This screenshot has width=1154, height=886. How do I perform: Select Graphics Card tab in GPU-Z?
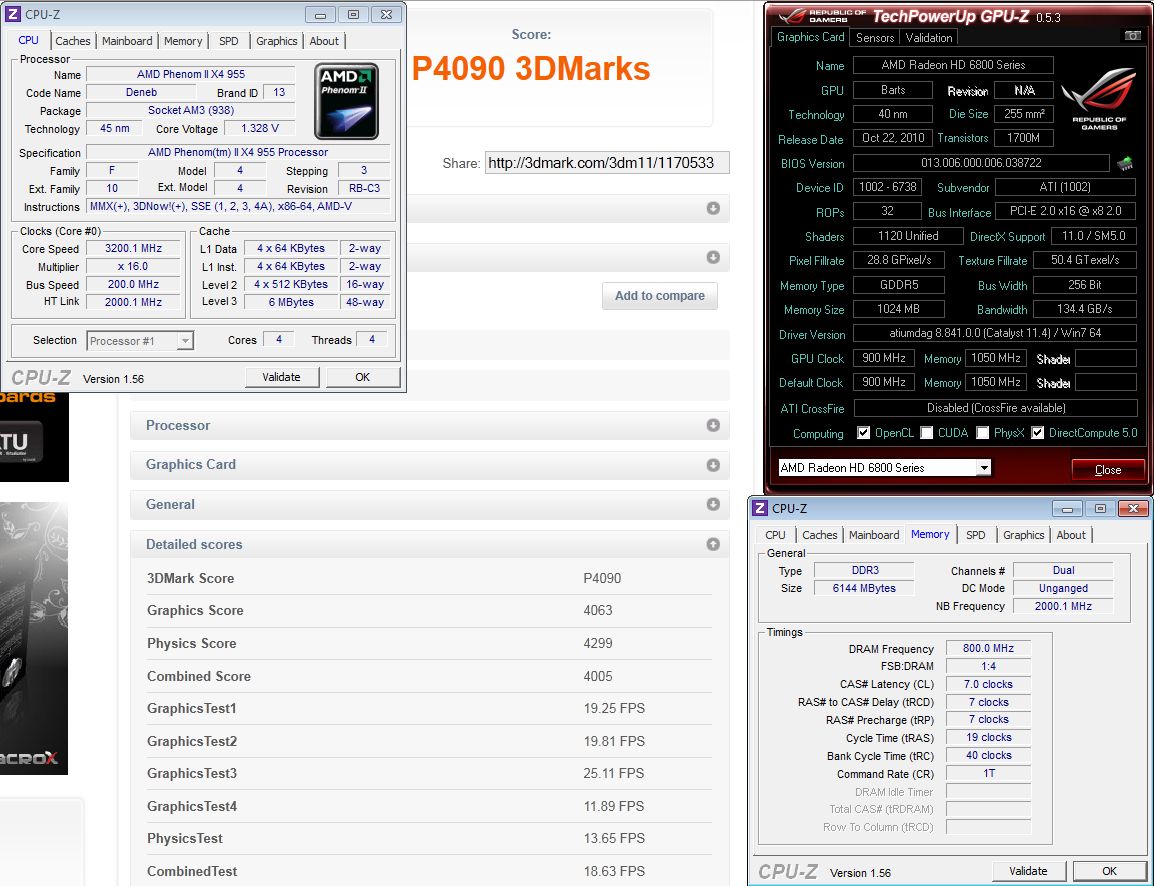point(810,37)
